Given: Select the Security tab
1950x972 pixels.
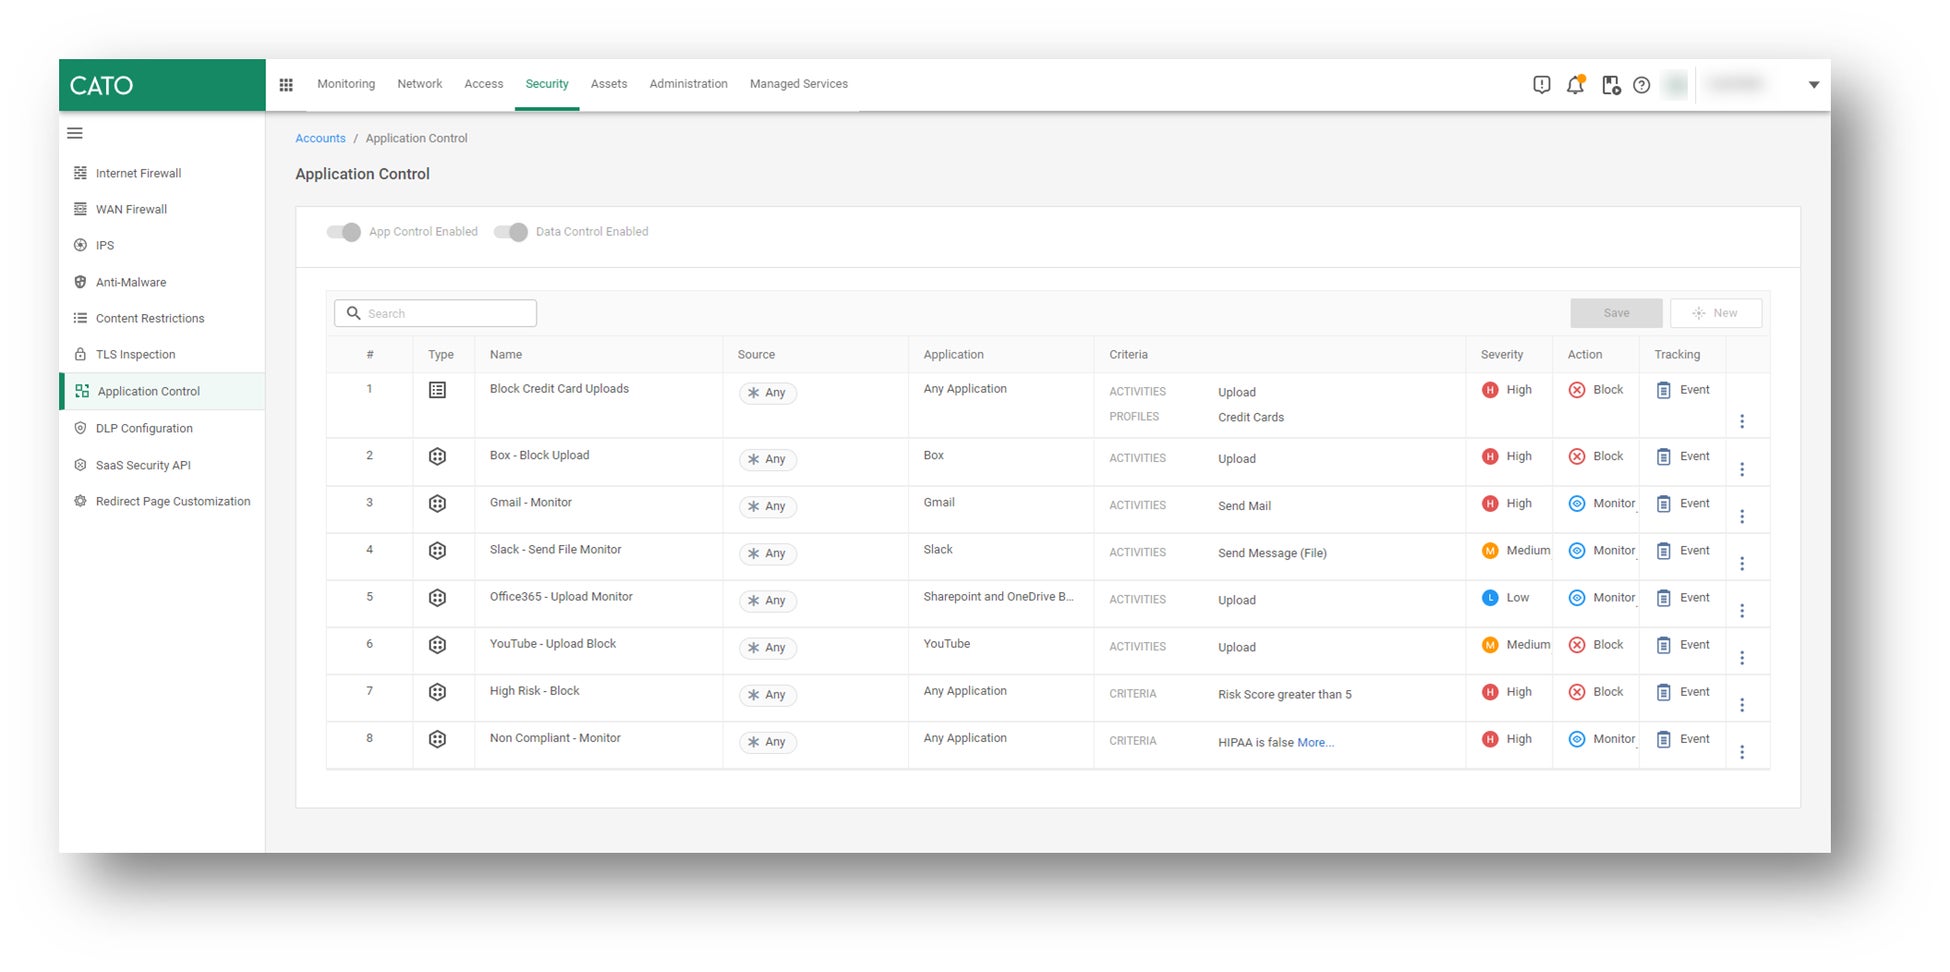Looking at the screenshot, I should tap(547, 84).
